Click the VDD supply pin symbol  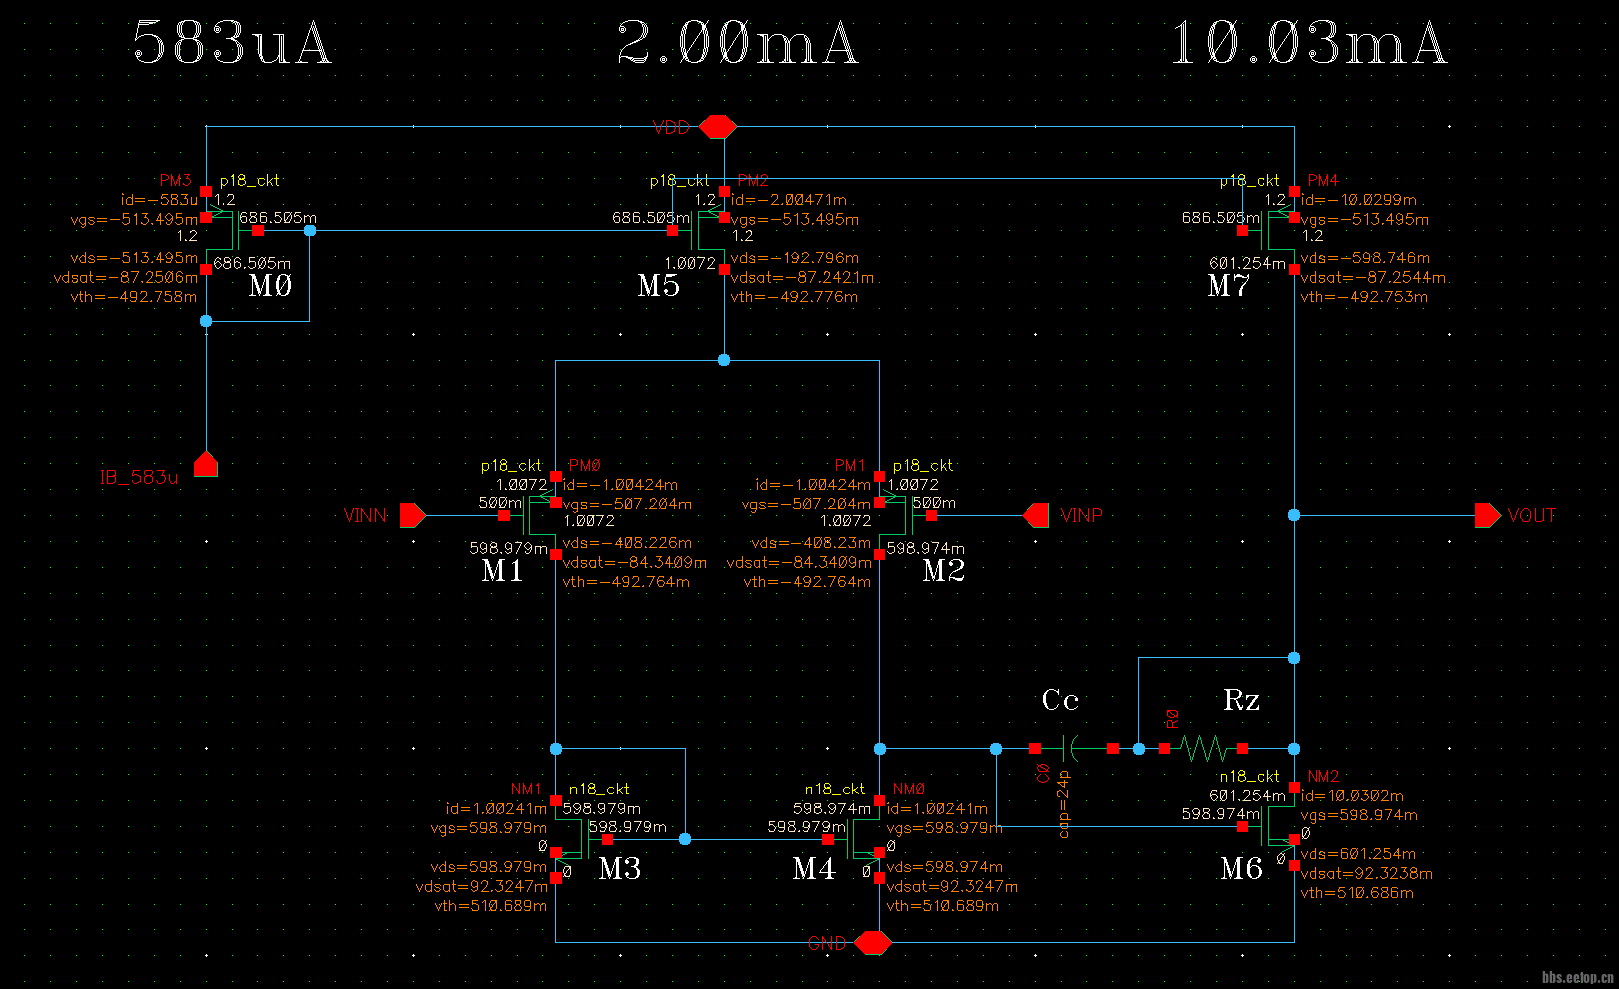[718, 127]
